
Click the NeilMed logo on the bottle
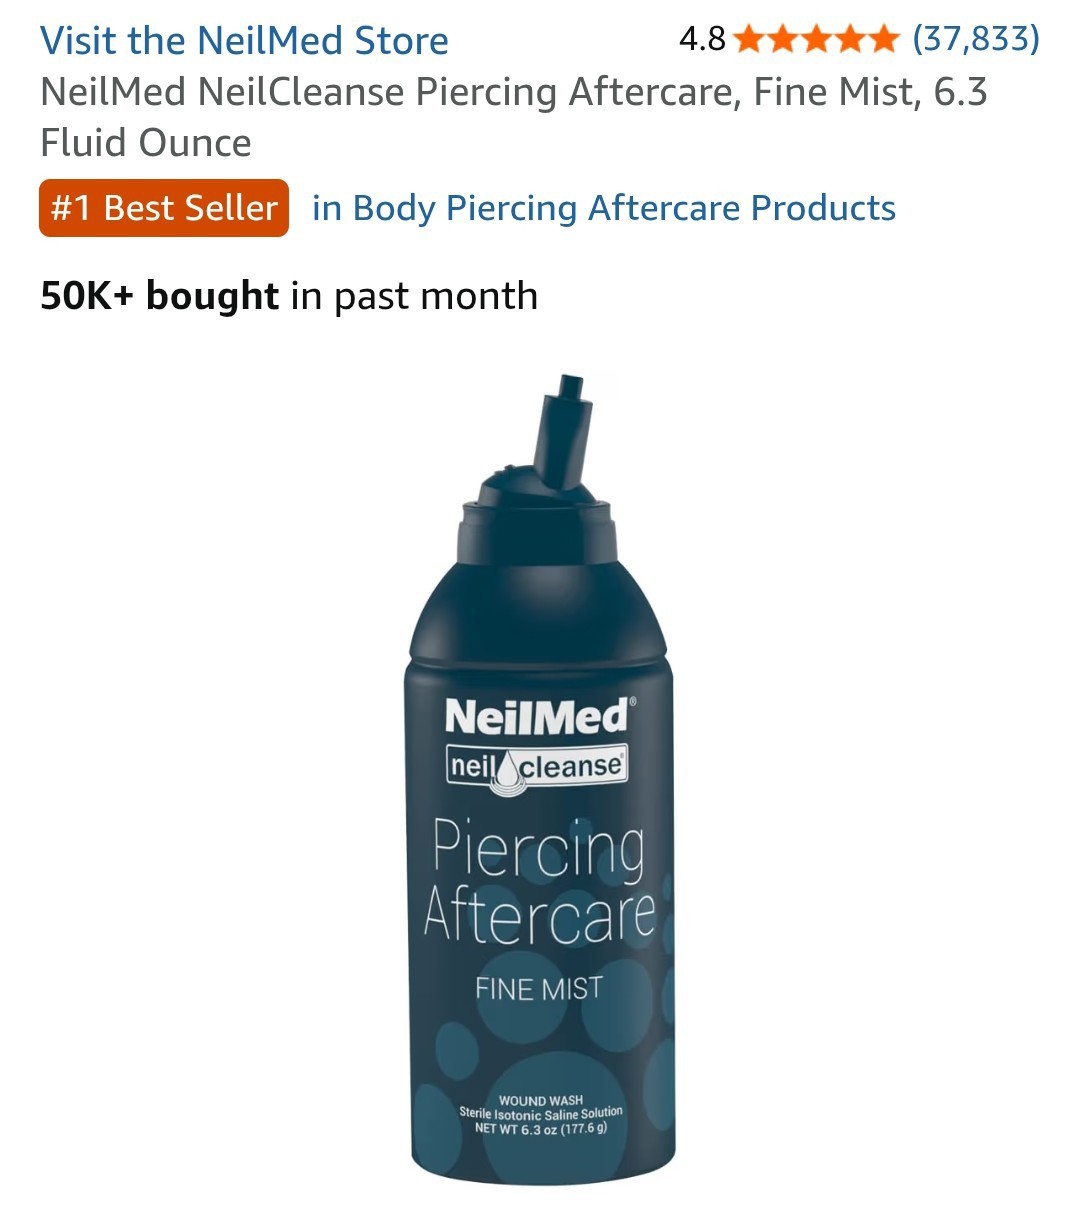[x=538, y=716]
